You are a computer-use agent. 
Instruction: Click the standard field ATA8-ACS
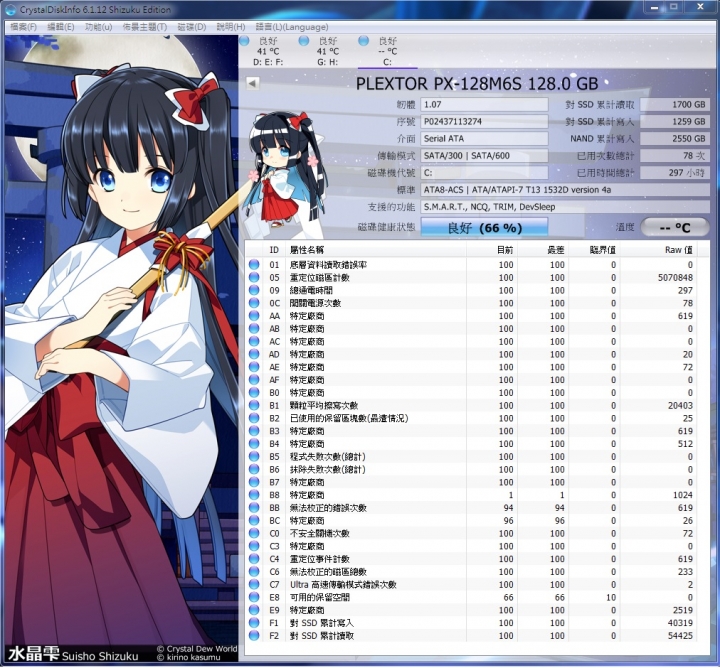(565, 190)
